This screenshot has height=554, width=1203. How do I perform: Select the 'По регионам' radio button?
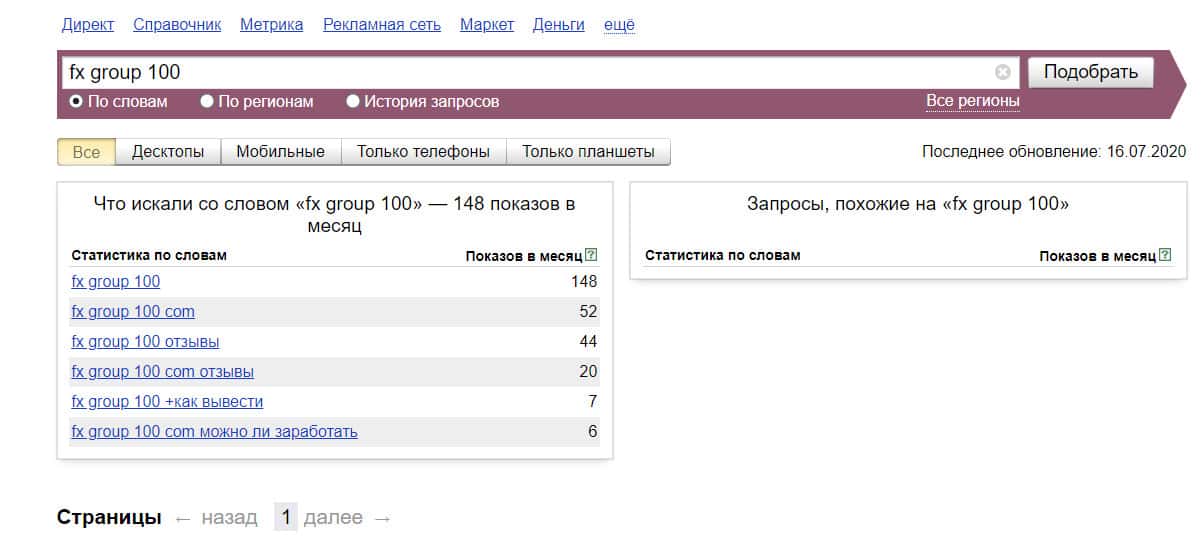[x=207, y=101]
